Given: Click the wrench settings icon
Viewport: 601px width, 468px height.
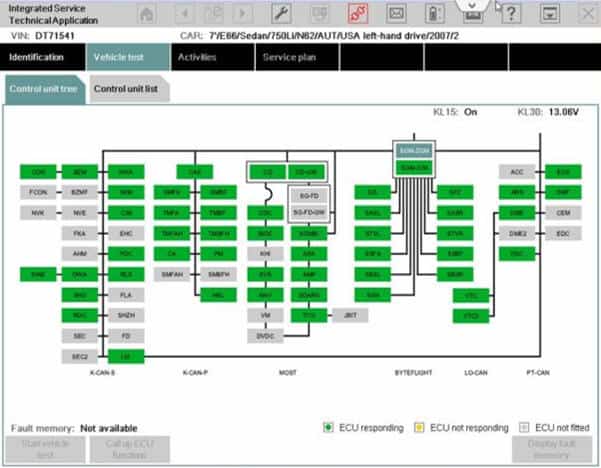Looking at the screenshot, I should [x=282, y=13].
